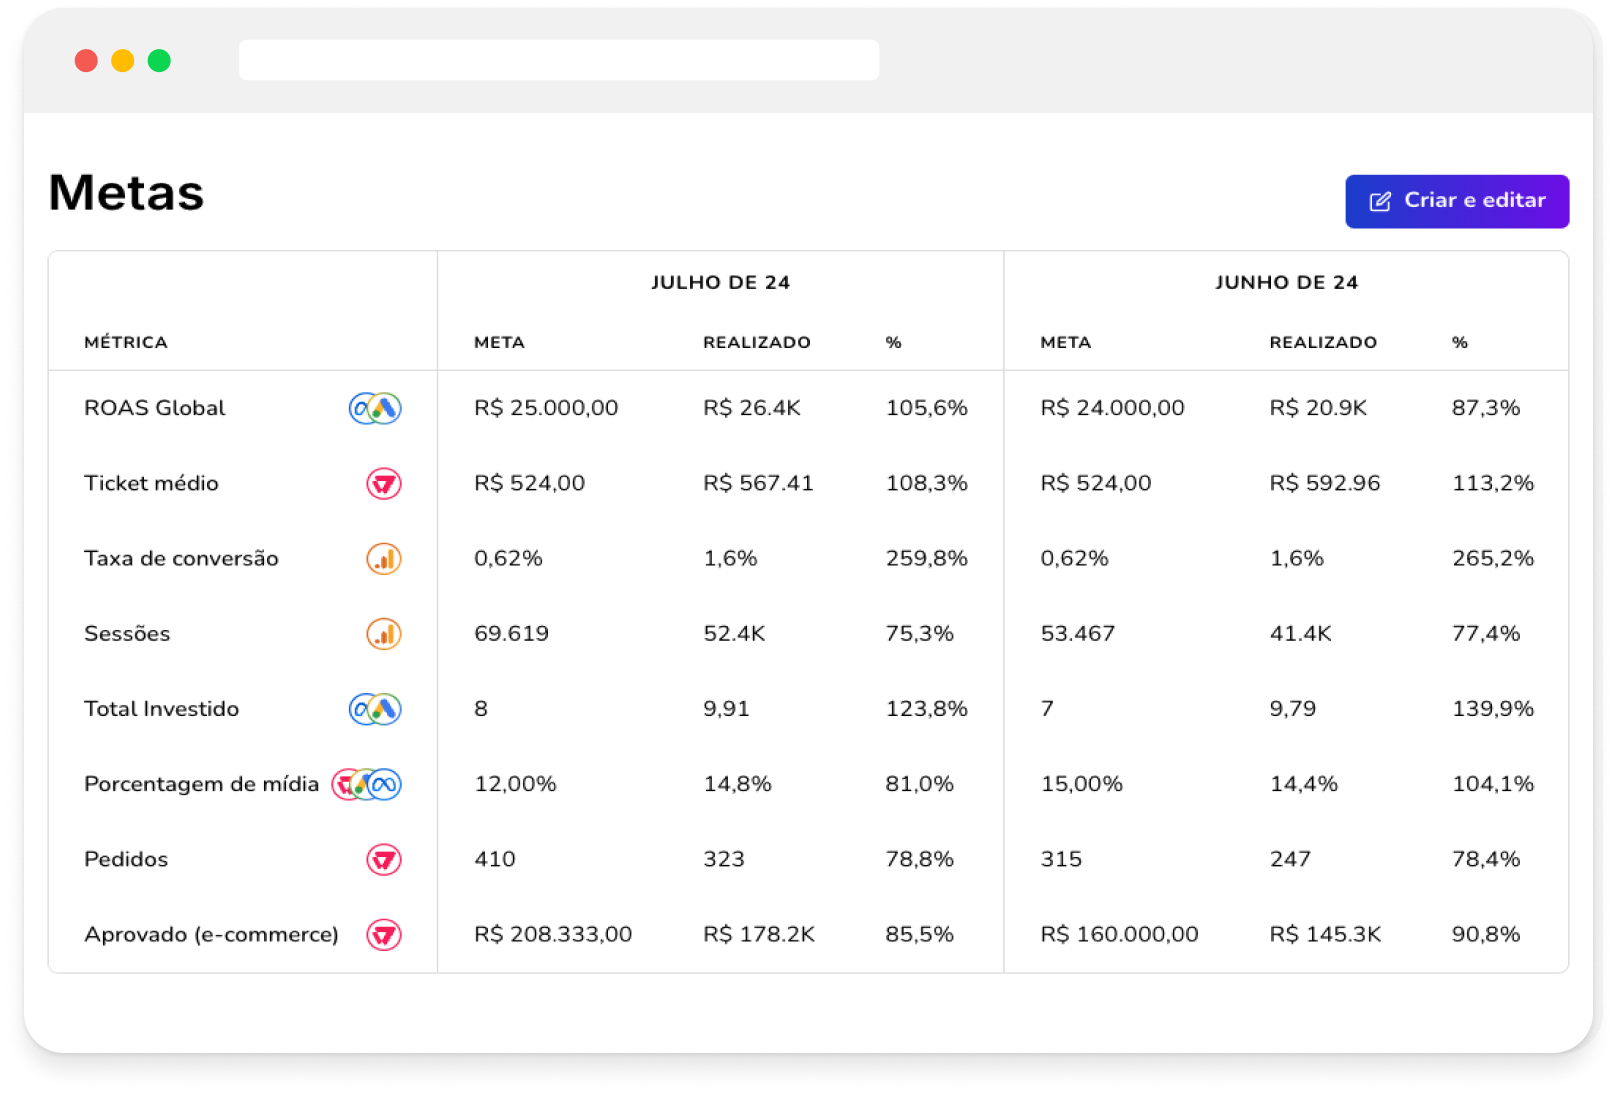Click the Ticket médio metric label

pos(151,483)
